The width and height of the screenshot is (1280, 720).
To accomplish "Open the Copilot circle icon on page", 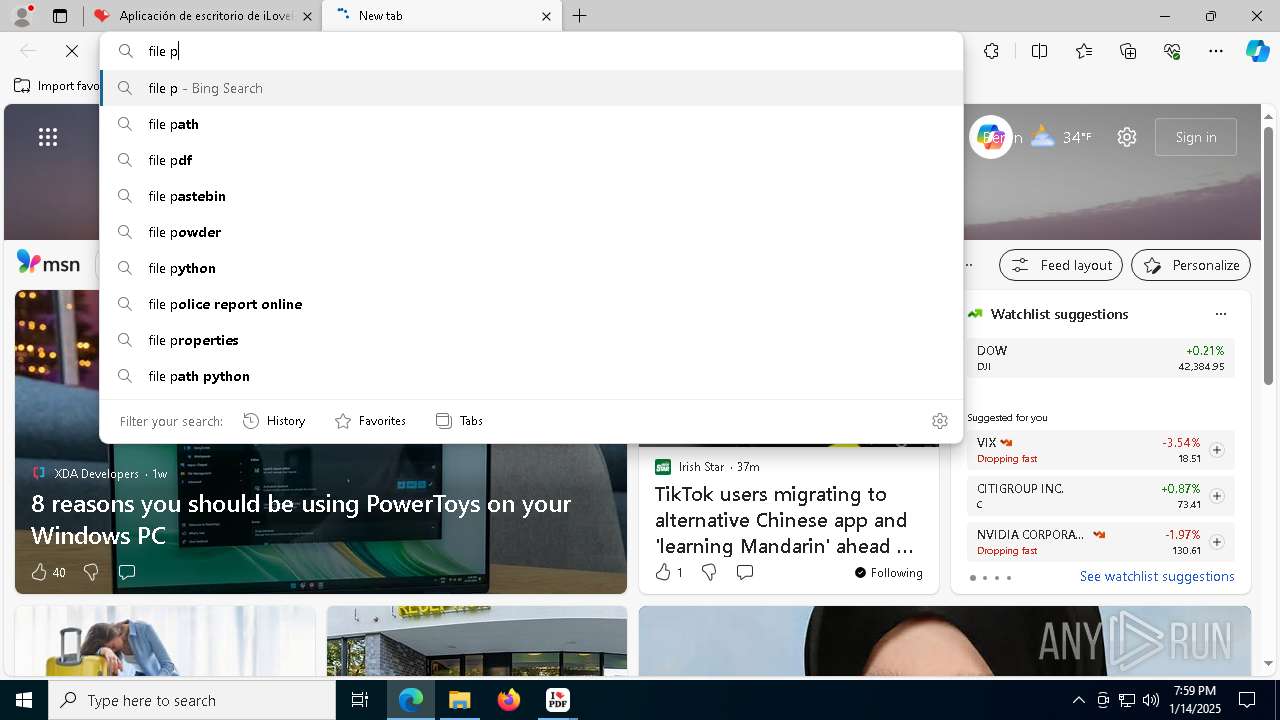I will point(990,137).
